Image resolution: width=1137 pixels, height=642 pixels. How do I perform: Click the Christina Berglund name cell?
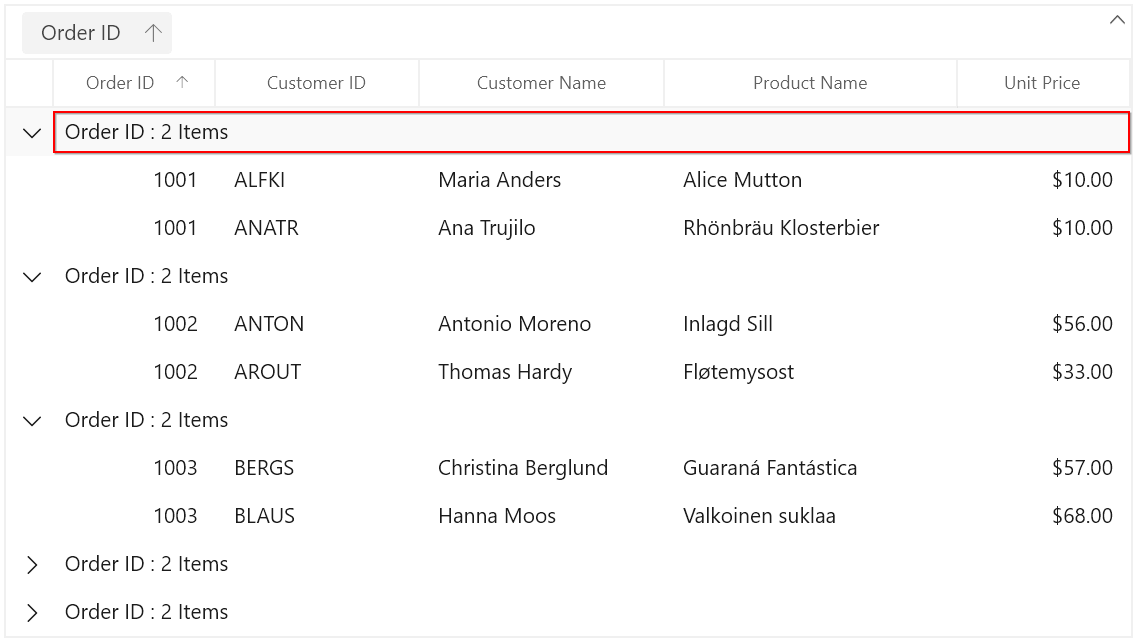[542, 468]
